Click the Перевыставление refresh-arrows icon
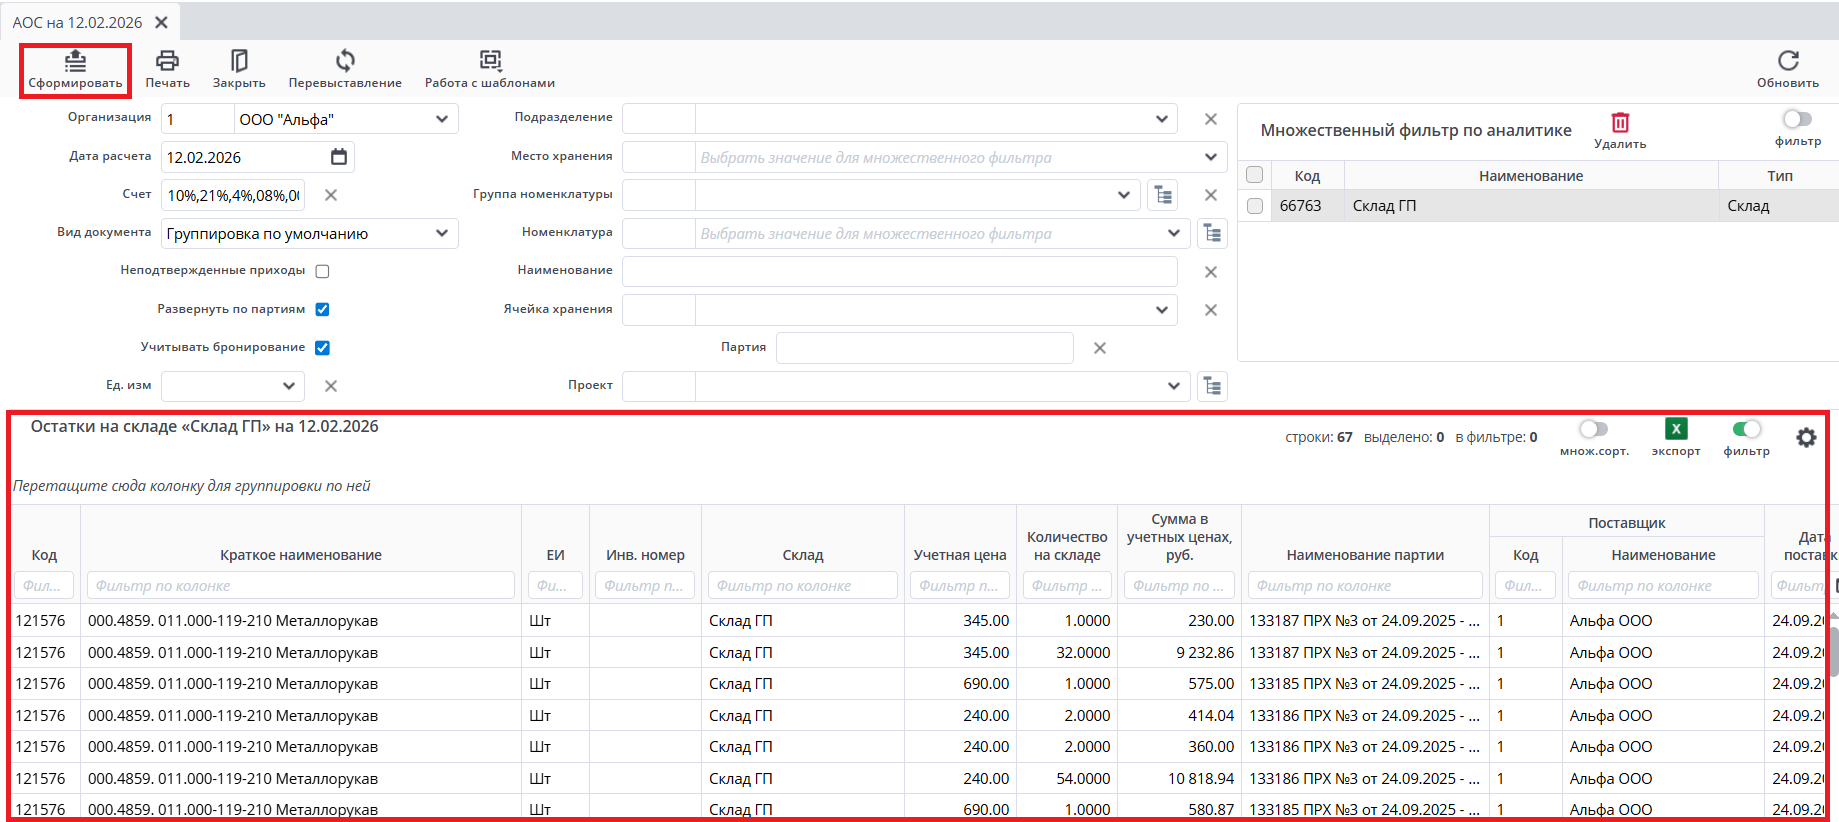 point(345,61)
